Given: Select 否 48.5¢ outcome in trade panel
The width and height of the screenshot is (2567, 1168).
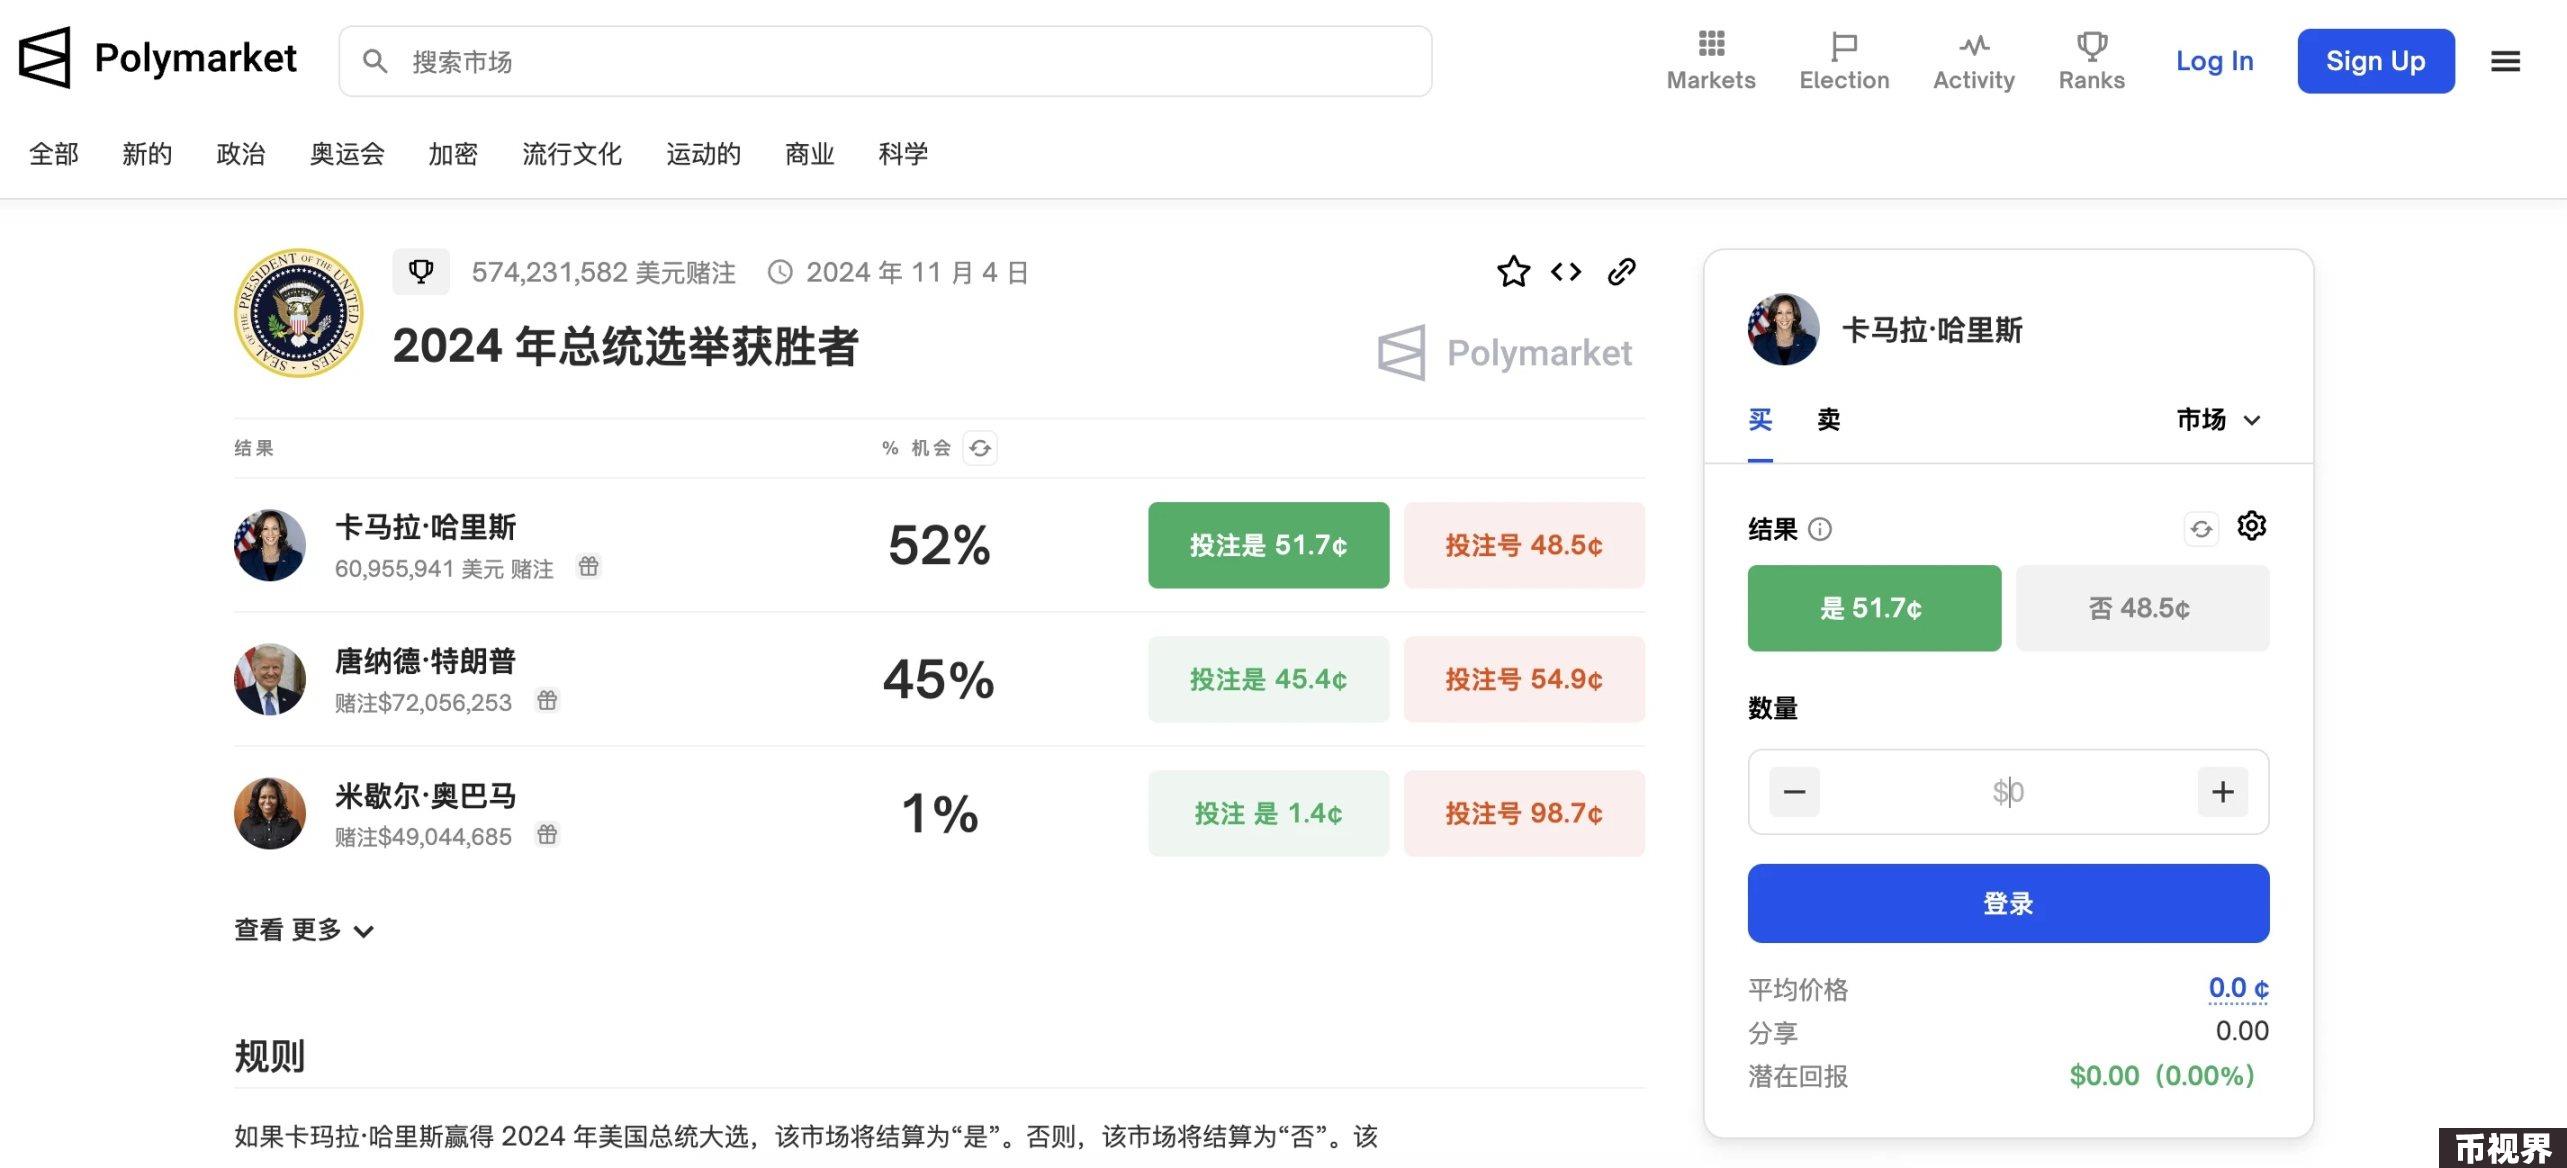Looking at the screenshot, I should (x=2142, y=608).
